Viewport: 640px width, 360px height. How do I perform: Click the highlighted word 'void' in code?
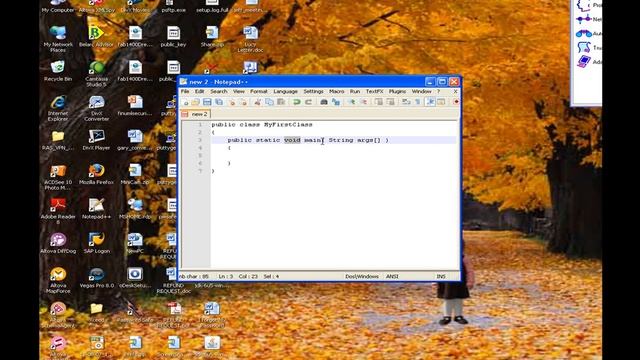pos(292,140)
